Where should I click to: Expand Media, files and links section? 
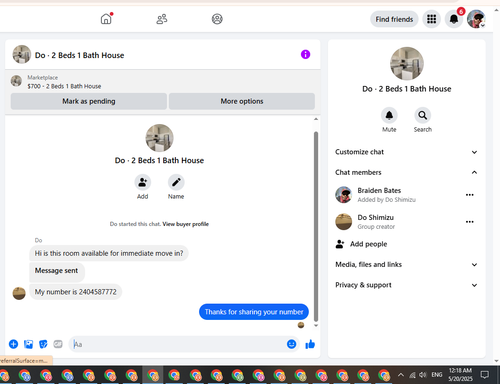406,265
